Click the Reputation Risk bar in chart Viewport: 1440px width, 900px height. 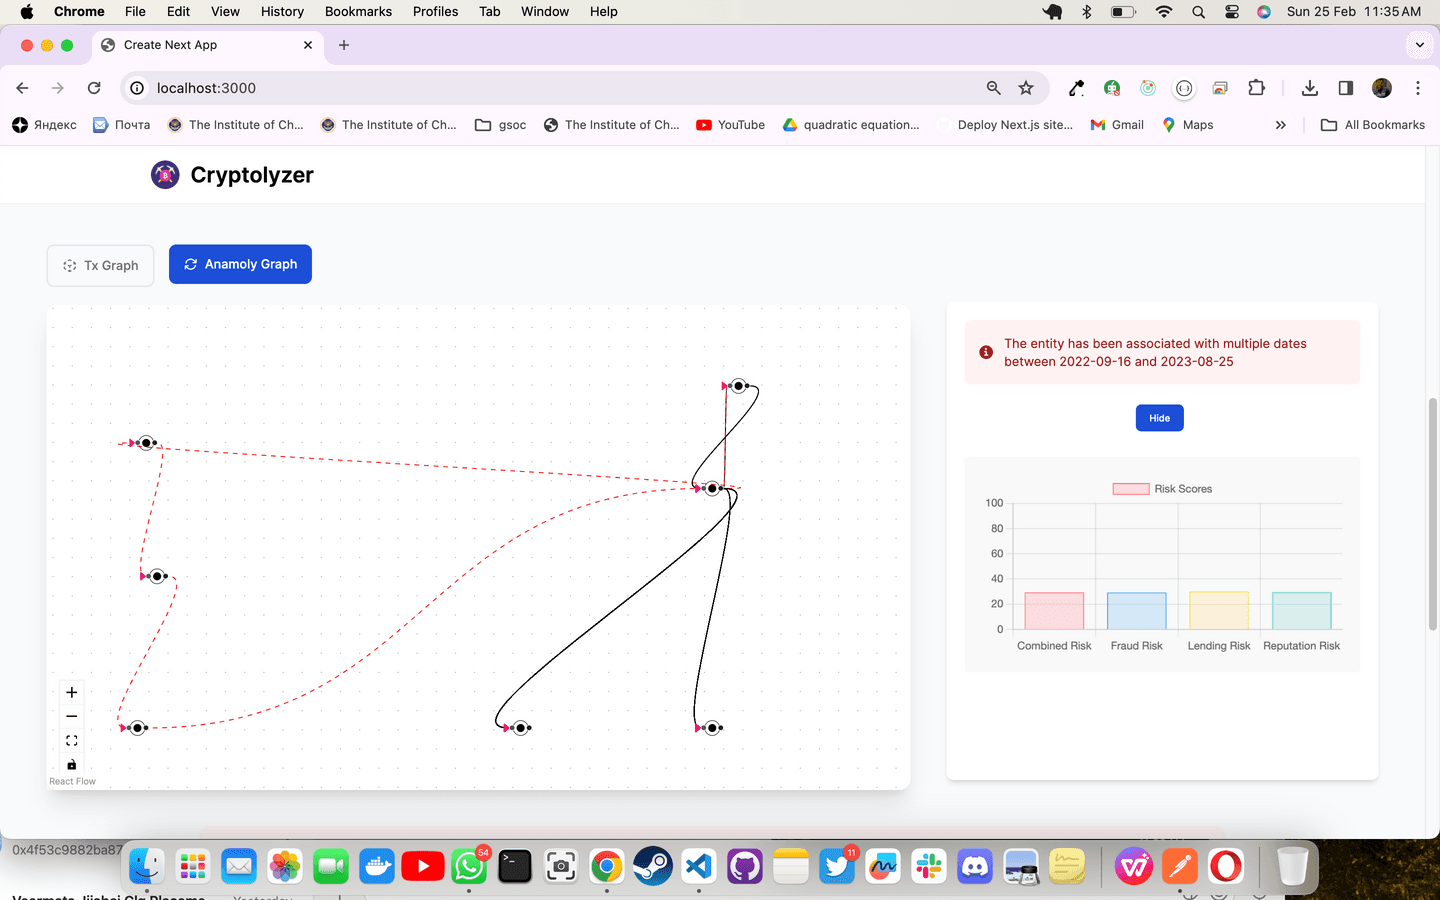pos(1301,611)
